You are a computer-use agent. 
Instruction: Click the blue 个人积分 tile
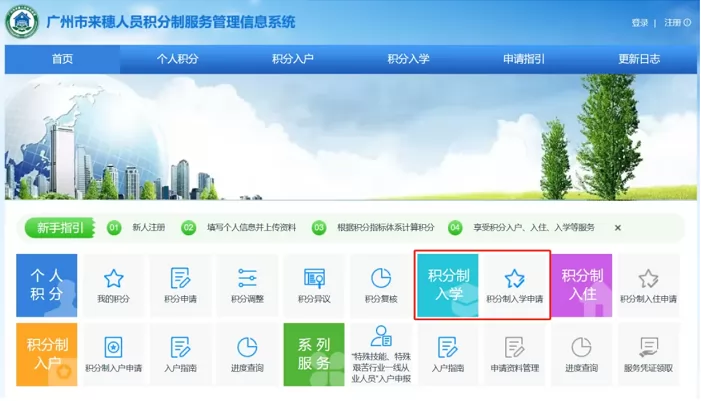[46, 285]
